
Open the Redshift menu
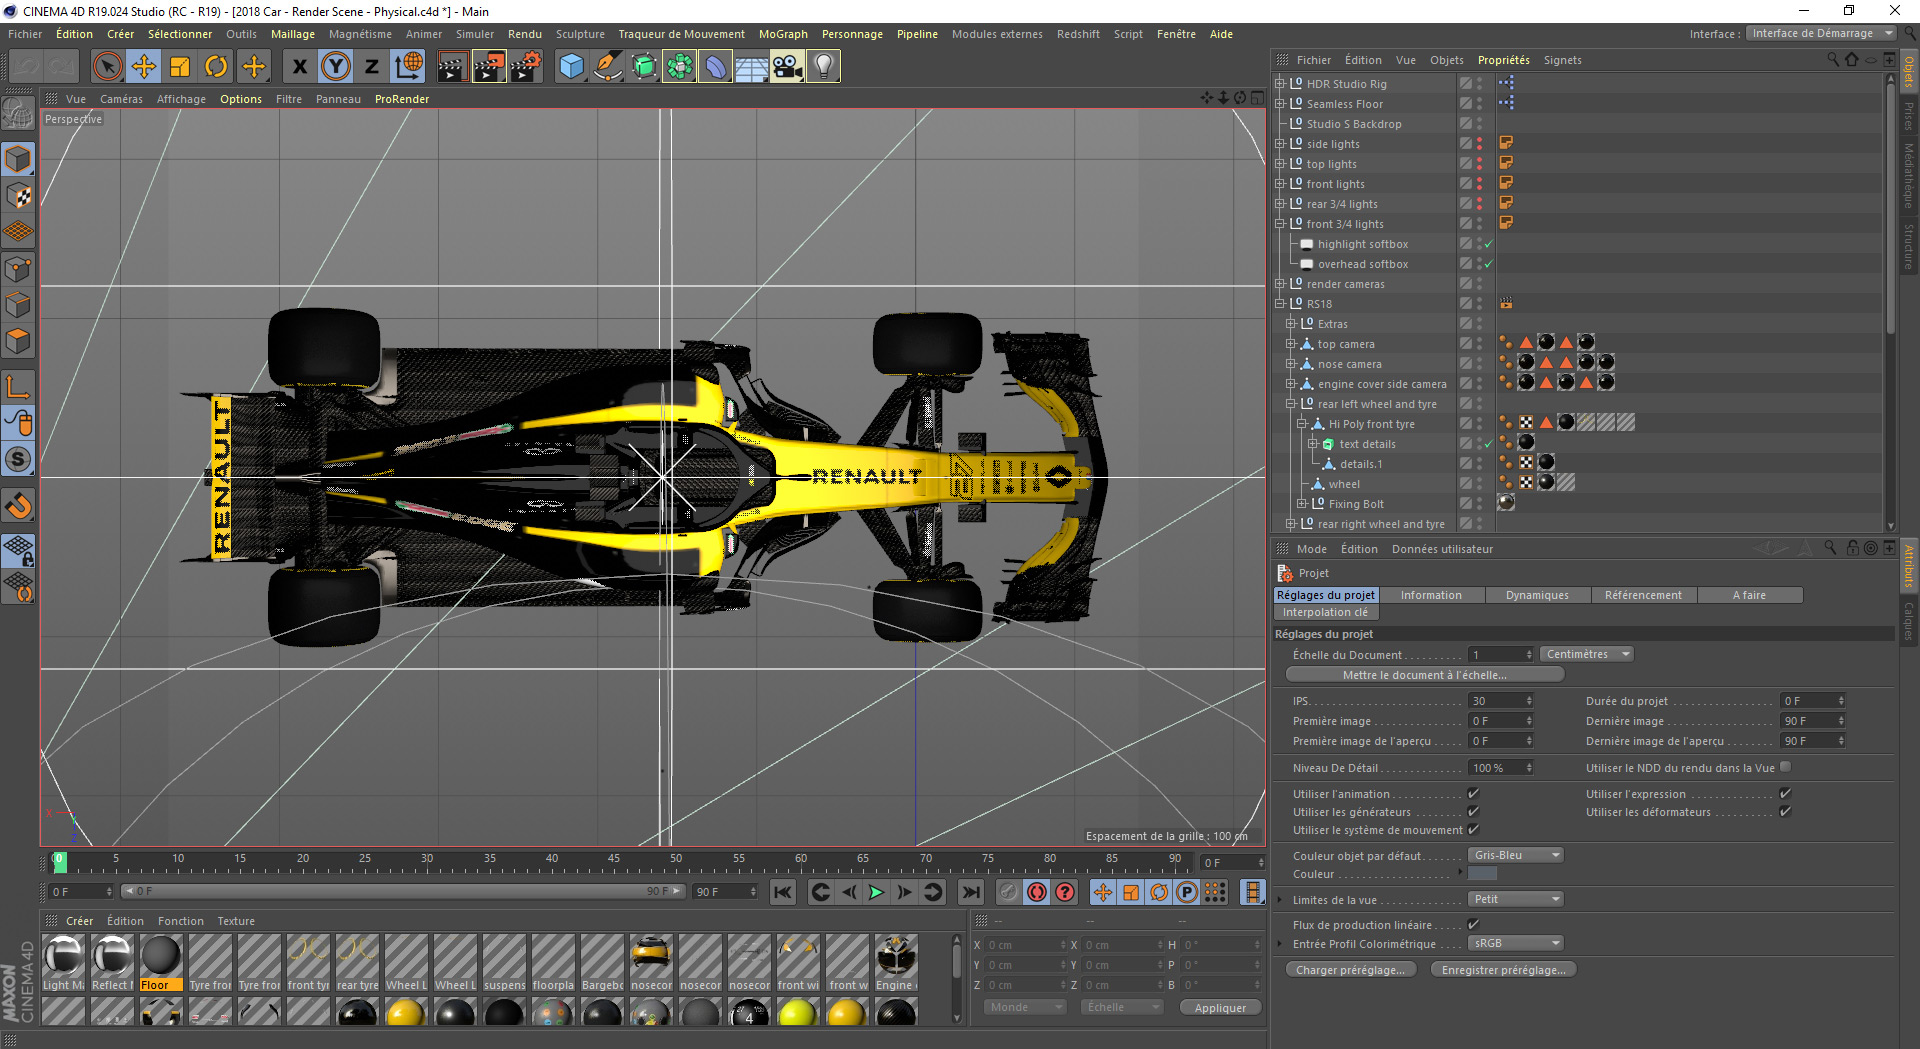click(x=1078, y=34)
